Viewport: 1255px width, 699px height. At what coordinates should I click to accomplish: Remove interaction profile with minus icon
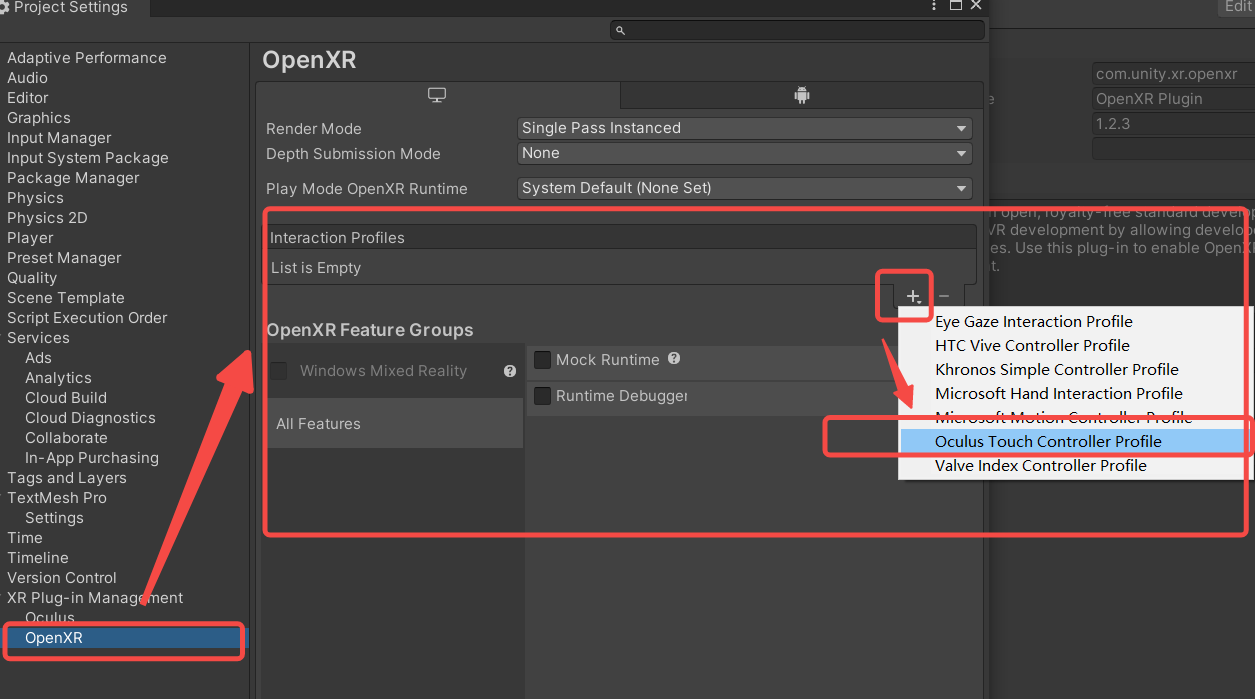pos(944,297)
